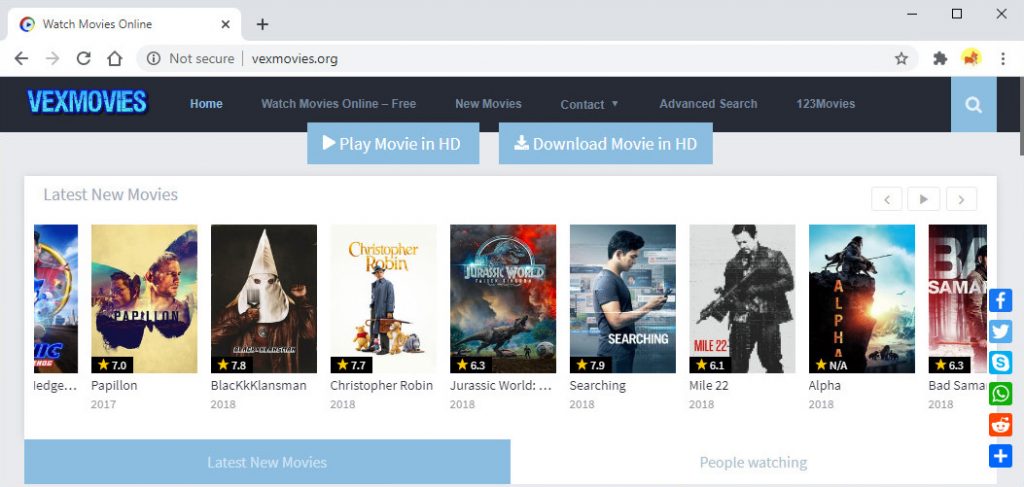This screenshot has width=1024, height=487.
Task: Open Watch Movies Online – Free
Action: click(338, 104)
